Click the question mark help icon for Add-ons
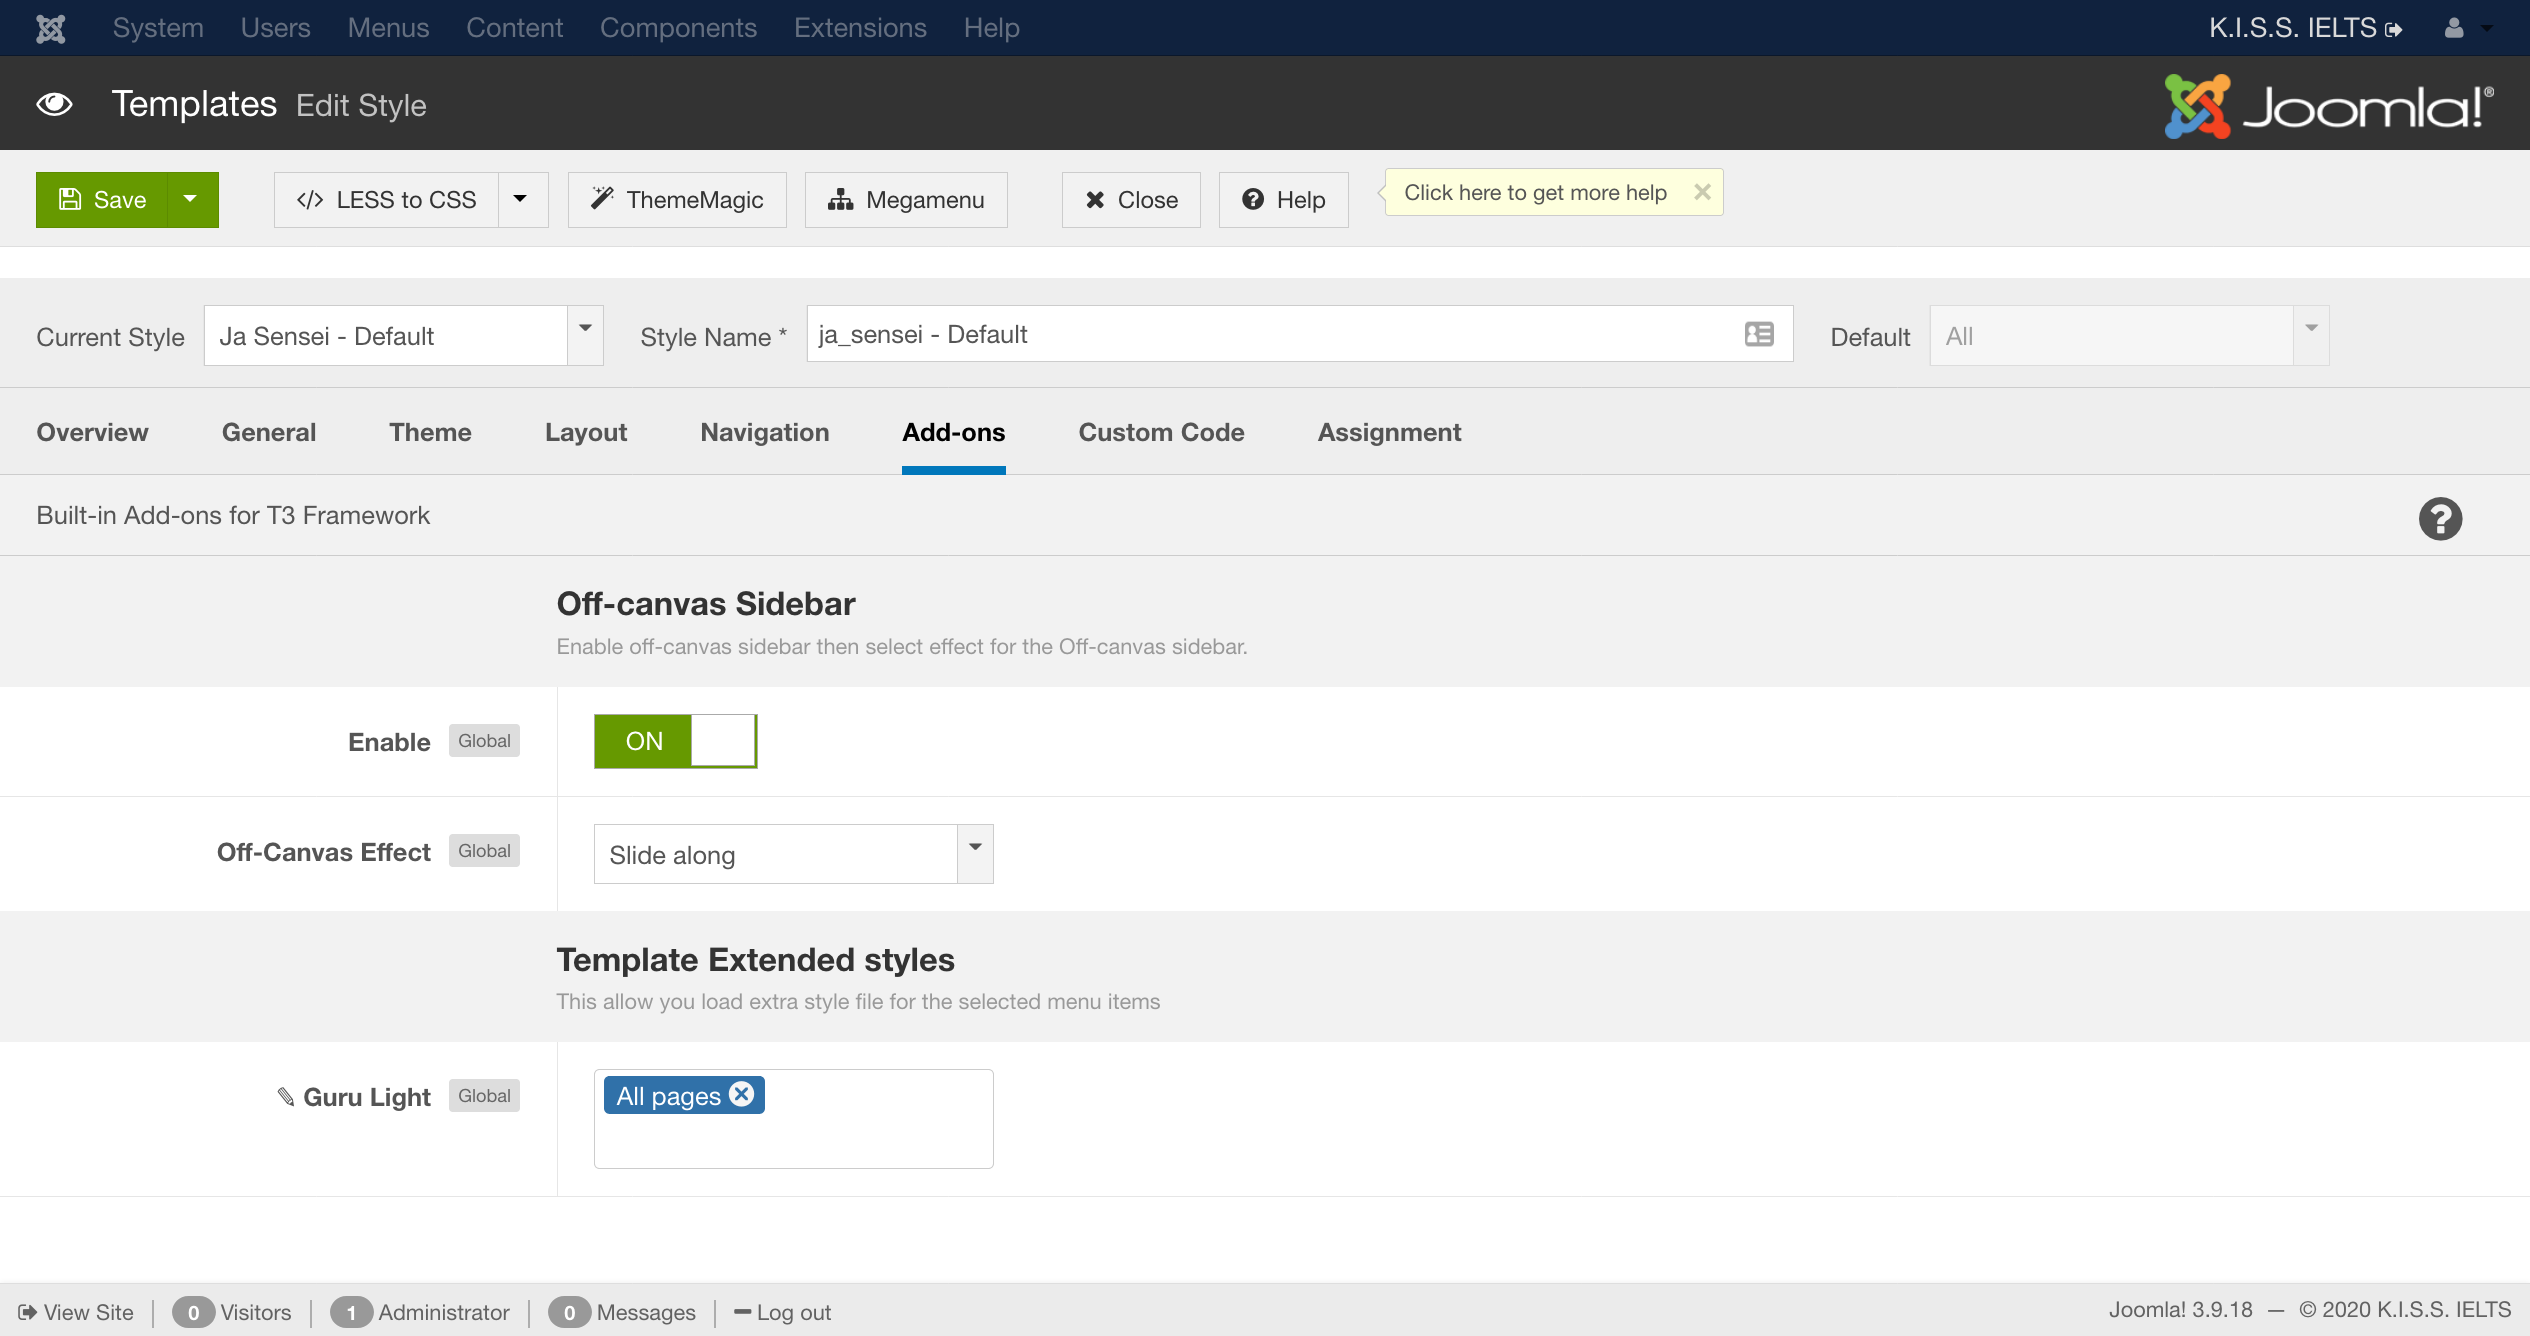This screenshot has width=2530, height=1336. 2440,519
